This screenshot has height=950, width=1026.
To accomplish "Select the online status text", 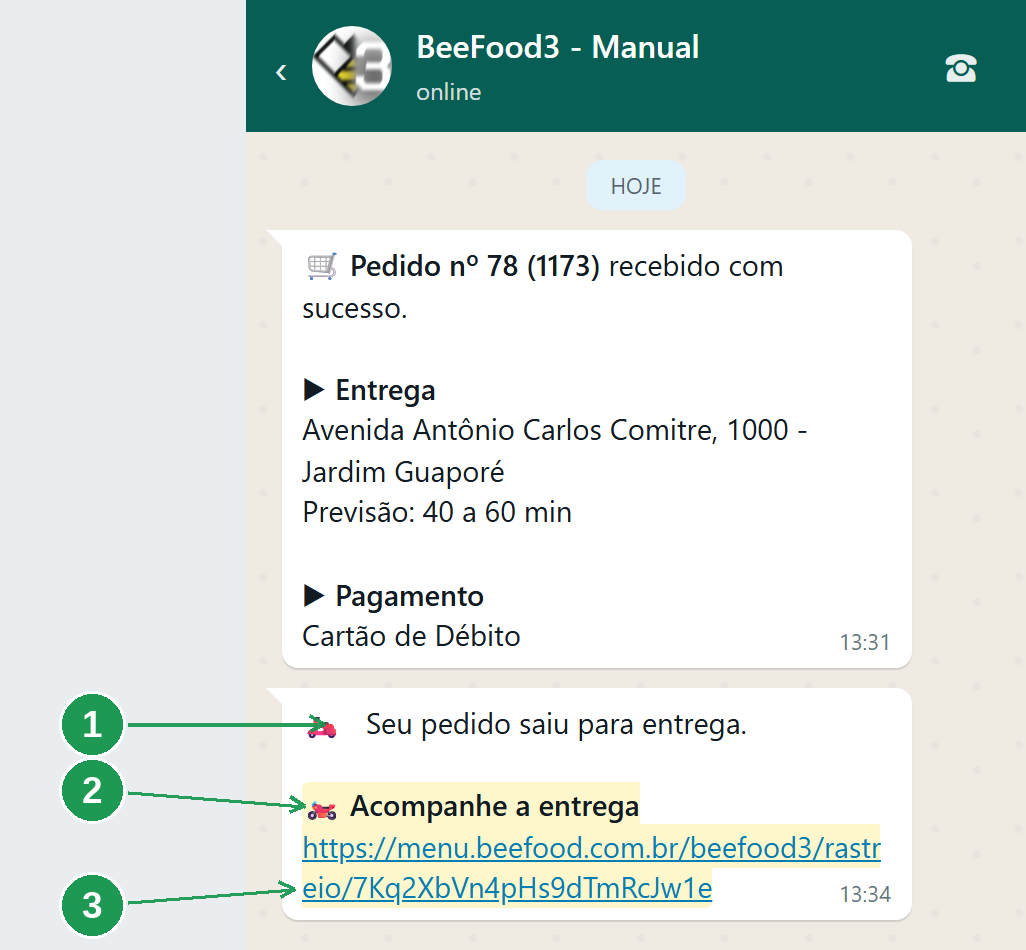I will pyautogui.click(x=448, y=92).
